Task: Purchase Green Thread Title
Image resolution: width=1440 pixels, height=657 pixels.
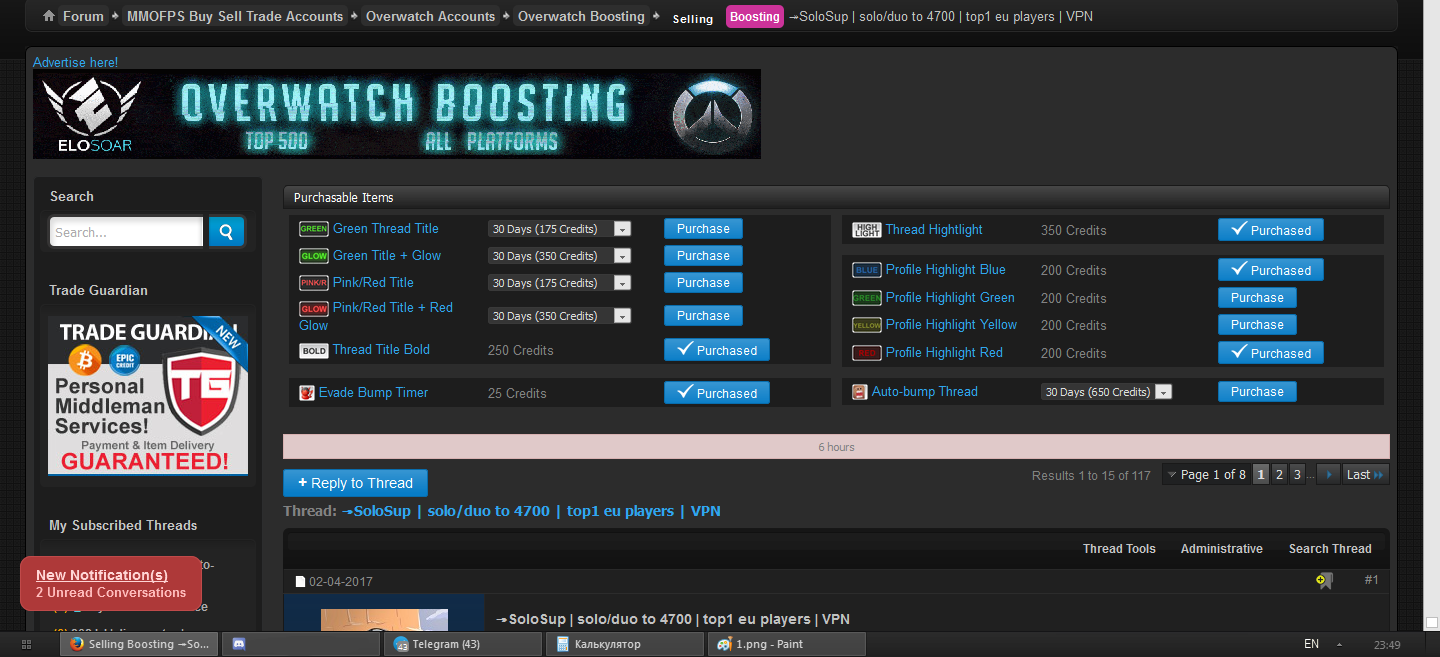Action: (703, 229)
